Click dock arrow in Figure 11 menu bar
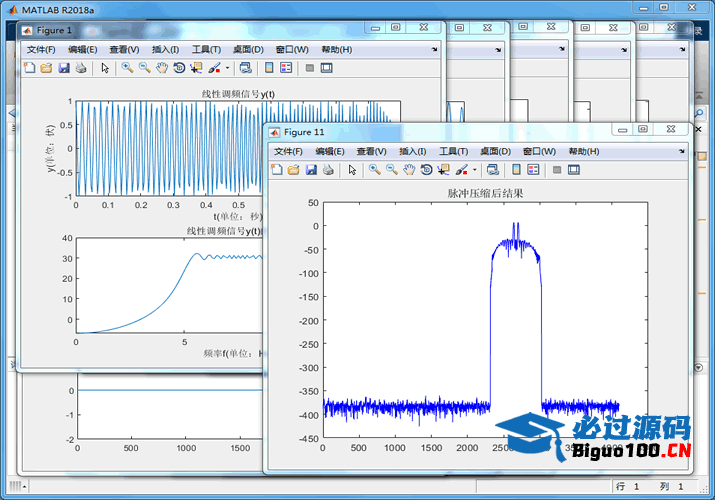The width and height of the screenshot is (715, 500). coord(682,150)
